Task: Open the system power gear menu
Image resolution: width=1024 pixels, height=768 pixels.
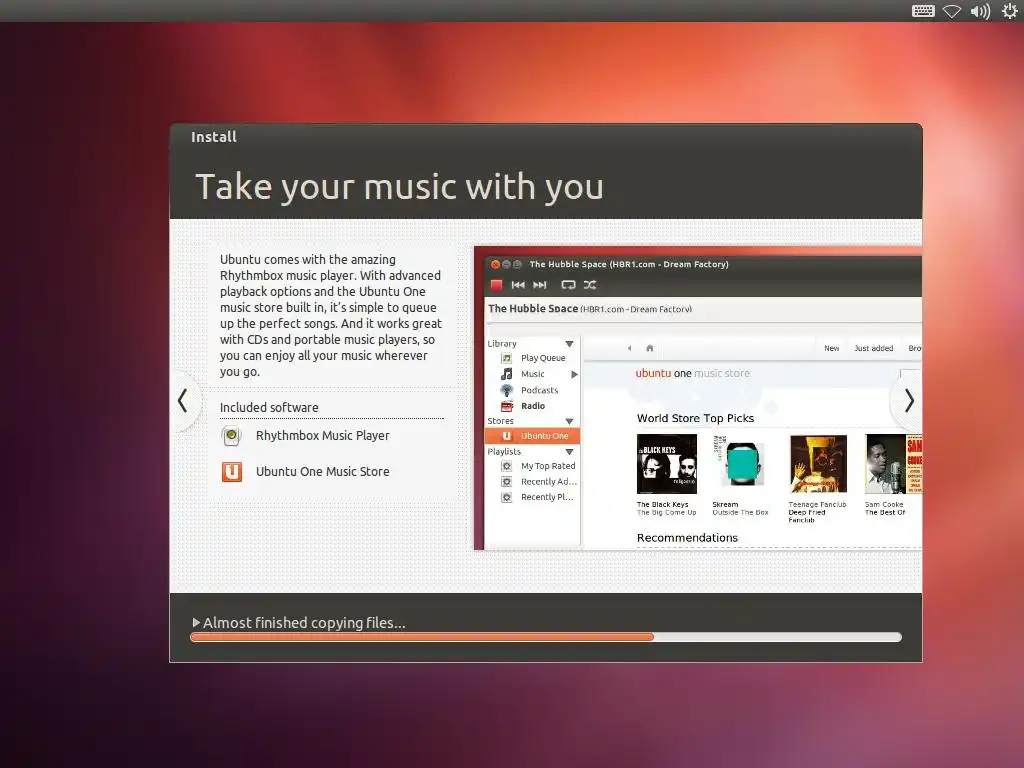Action: [x=1010, y=11]
